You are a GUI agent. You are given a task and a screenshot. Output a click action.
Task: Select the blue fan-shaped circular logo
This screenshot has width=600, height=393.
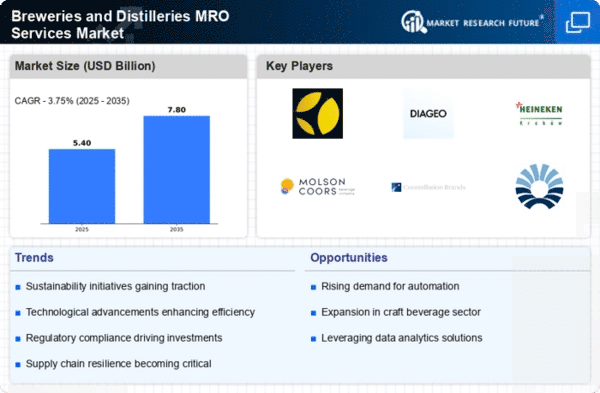click(x=539, y=186)
